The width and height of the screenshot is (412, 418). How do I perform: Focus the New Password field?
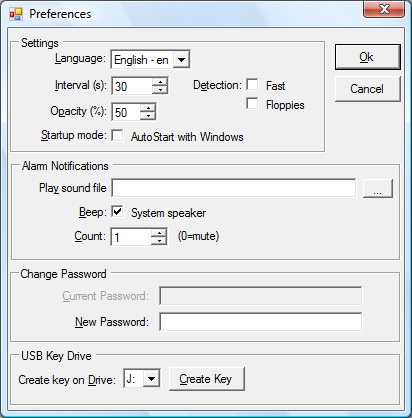tap(261, 322)
